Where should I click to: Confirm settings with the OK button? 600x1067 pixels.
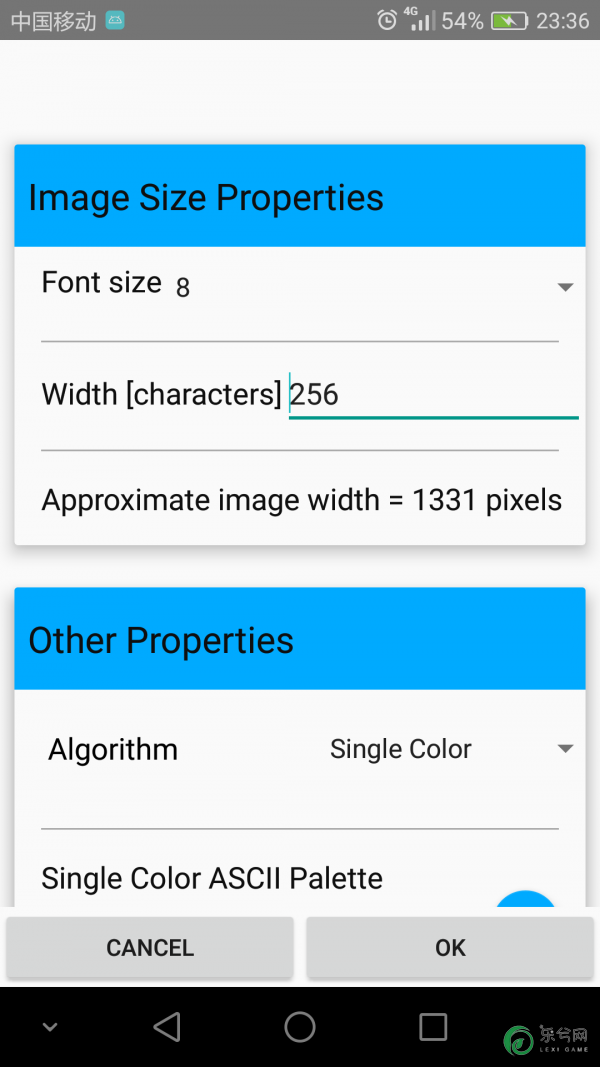point(450,947)
